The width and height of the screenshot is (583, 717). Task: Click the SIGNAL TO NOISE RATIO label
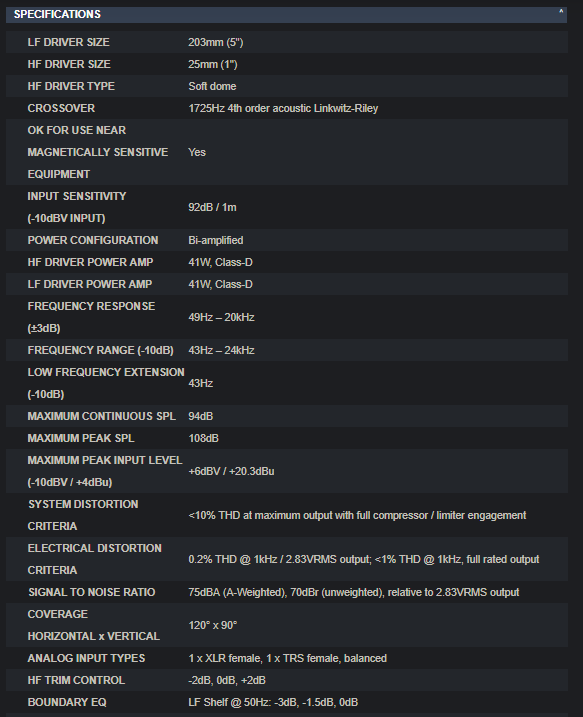click(x=92, y=592)
